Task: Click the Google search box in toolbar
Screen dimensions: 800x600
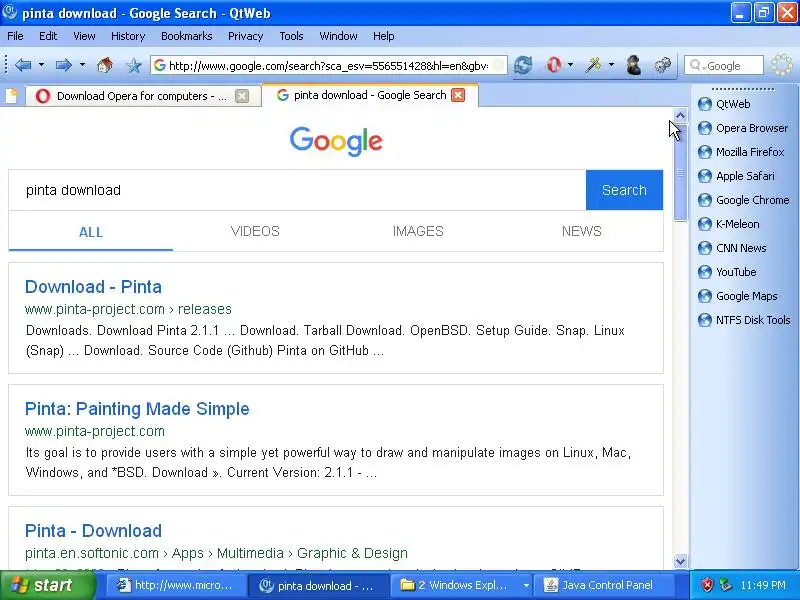Action: click(723, 66)
